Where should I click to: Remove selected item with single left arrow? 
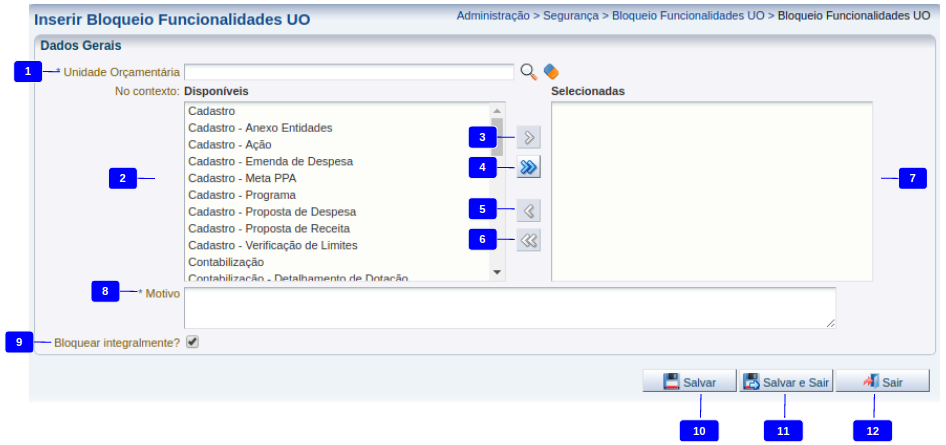[x=529, y=211]
